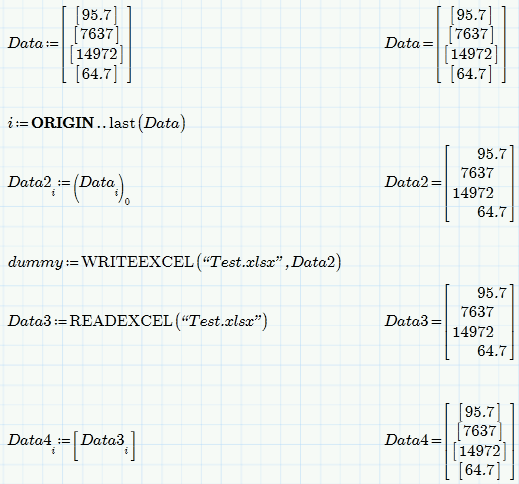Image resolution: width=519 pixels, height=484 pixels.
Task: Select the Data3 definition variable name
Action: [x=30, y=321]
